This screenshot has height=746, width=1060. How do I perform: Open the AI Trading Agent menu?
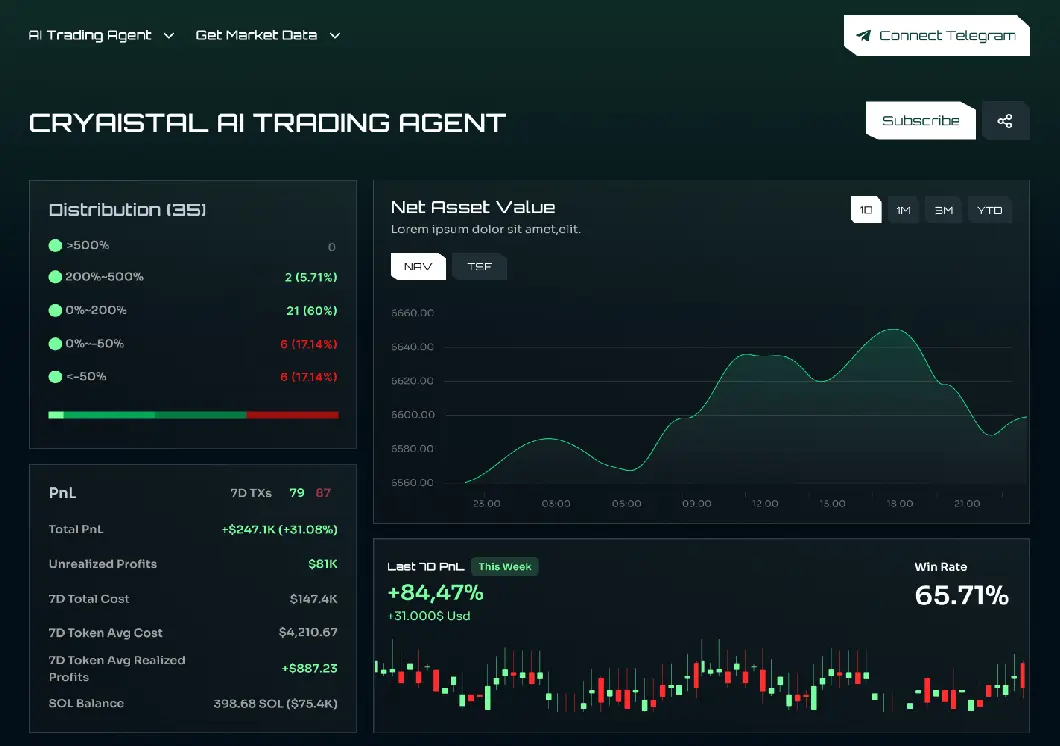90,35
